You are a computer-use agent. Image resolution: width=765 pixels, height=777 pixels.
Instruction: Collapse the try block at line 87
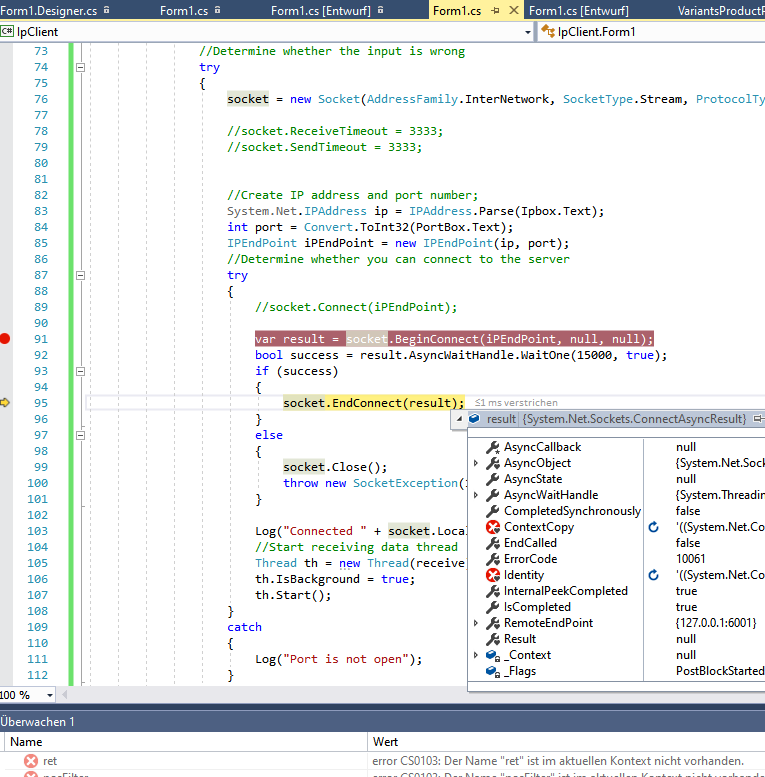[80, 276]
